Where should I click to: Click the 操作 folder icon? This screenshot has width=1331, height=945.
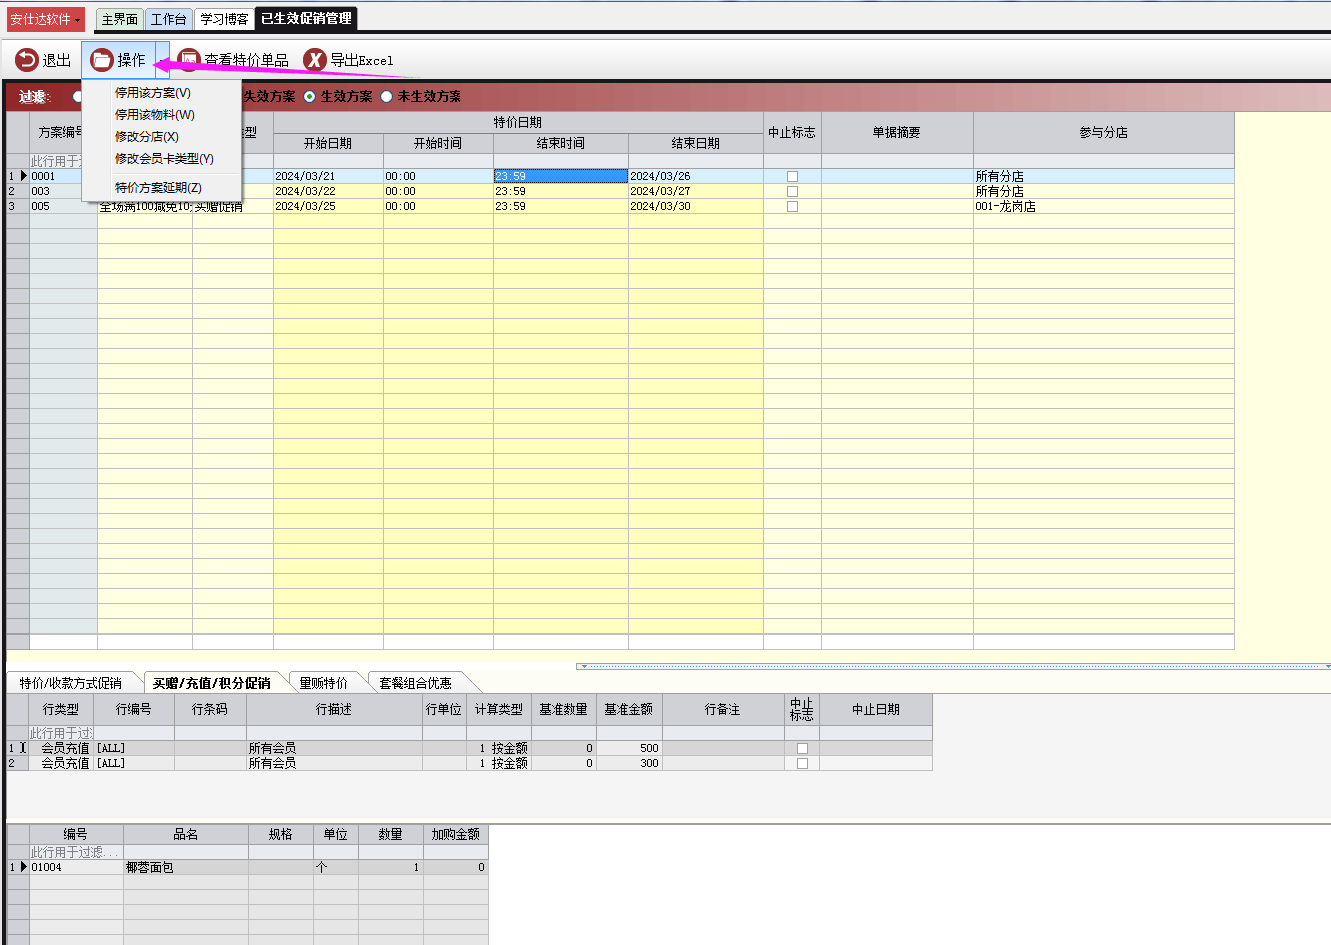click(102, 60)
